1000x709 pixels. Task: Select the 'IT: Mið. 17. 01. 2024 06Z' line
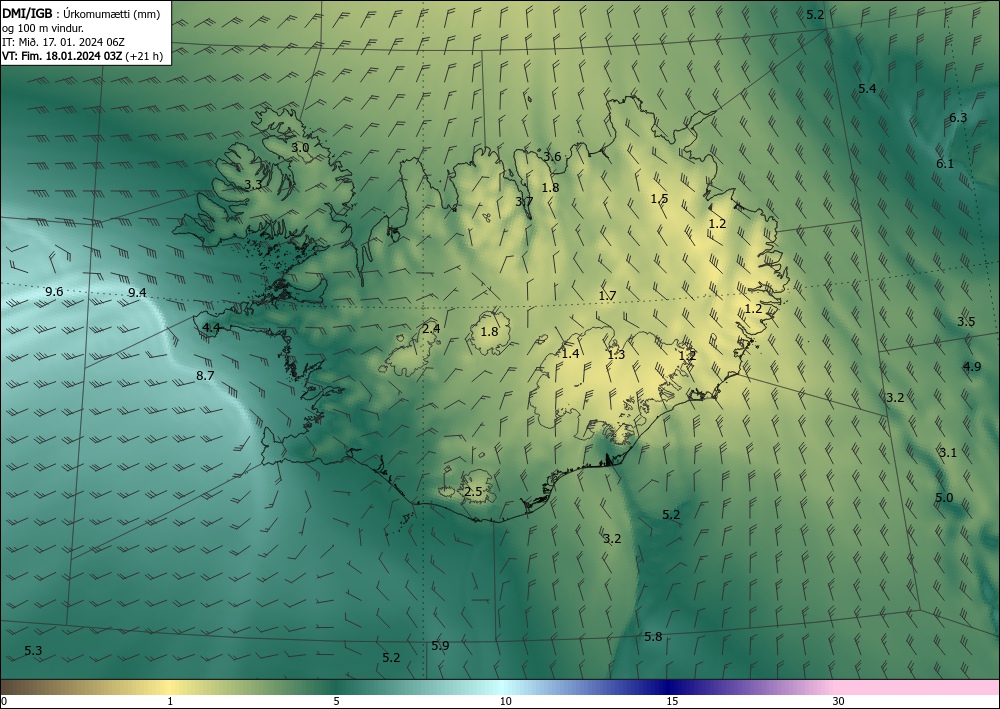click(x=63, y=42)
